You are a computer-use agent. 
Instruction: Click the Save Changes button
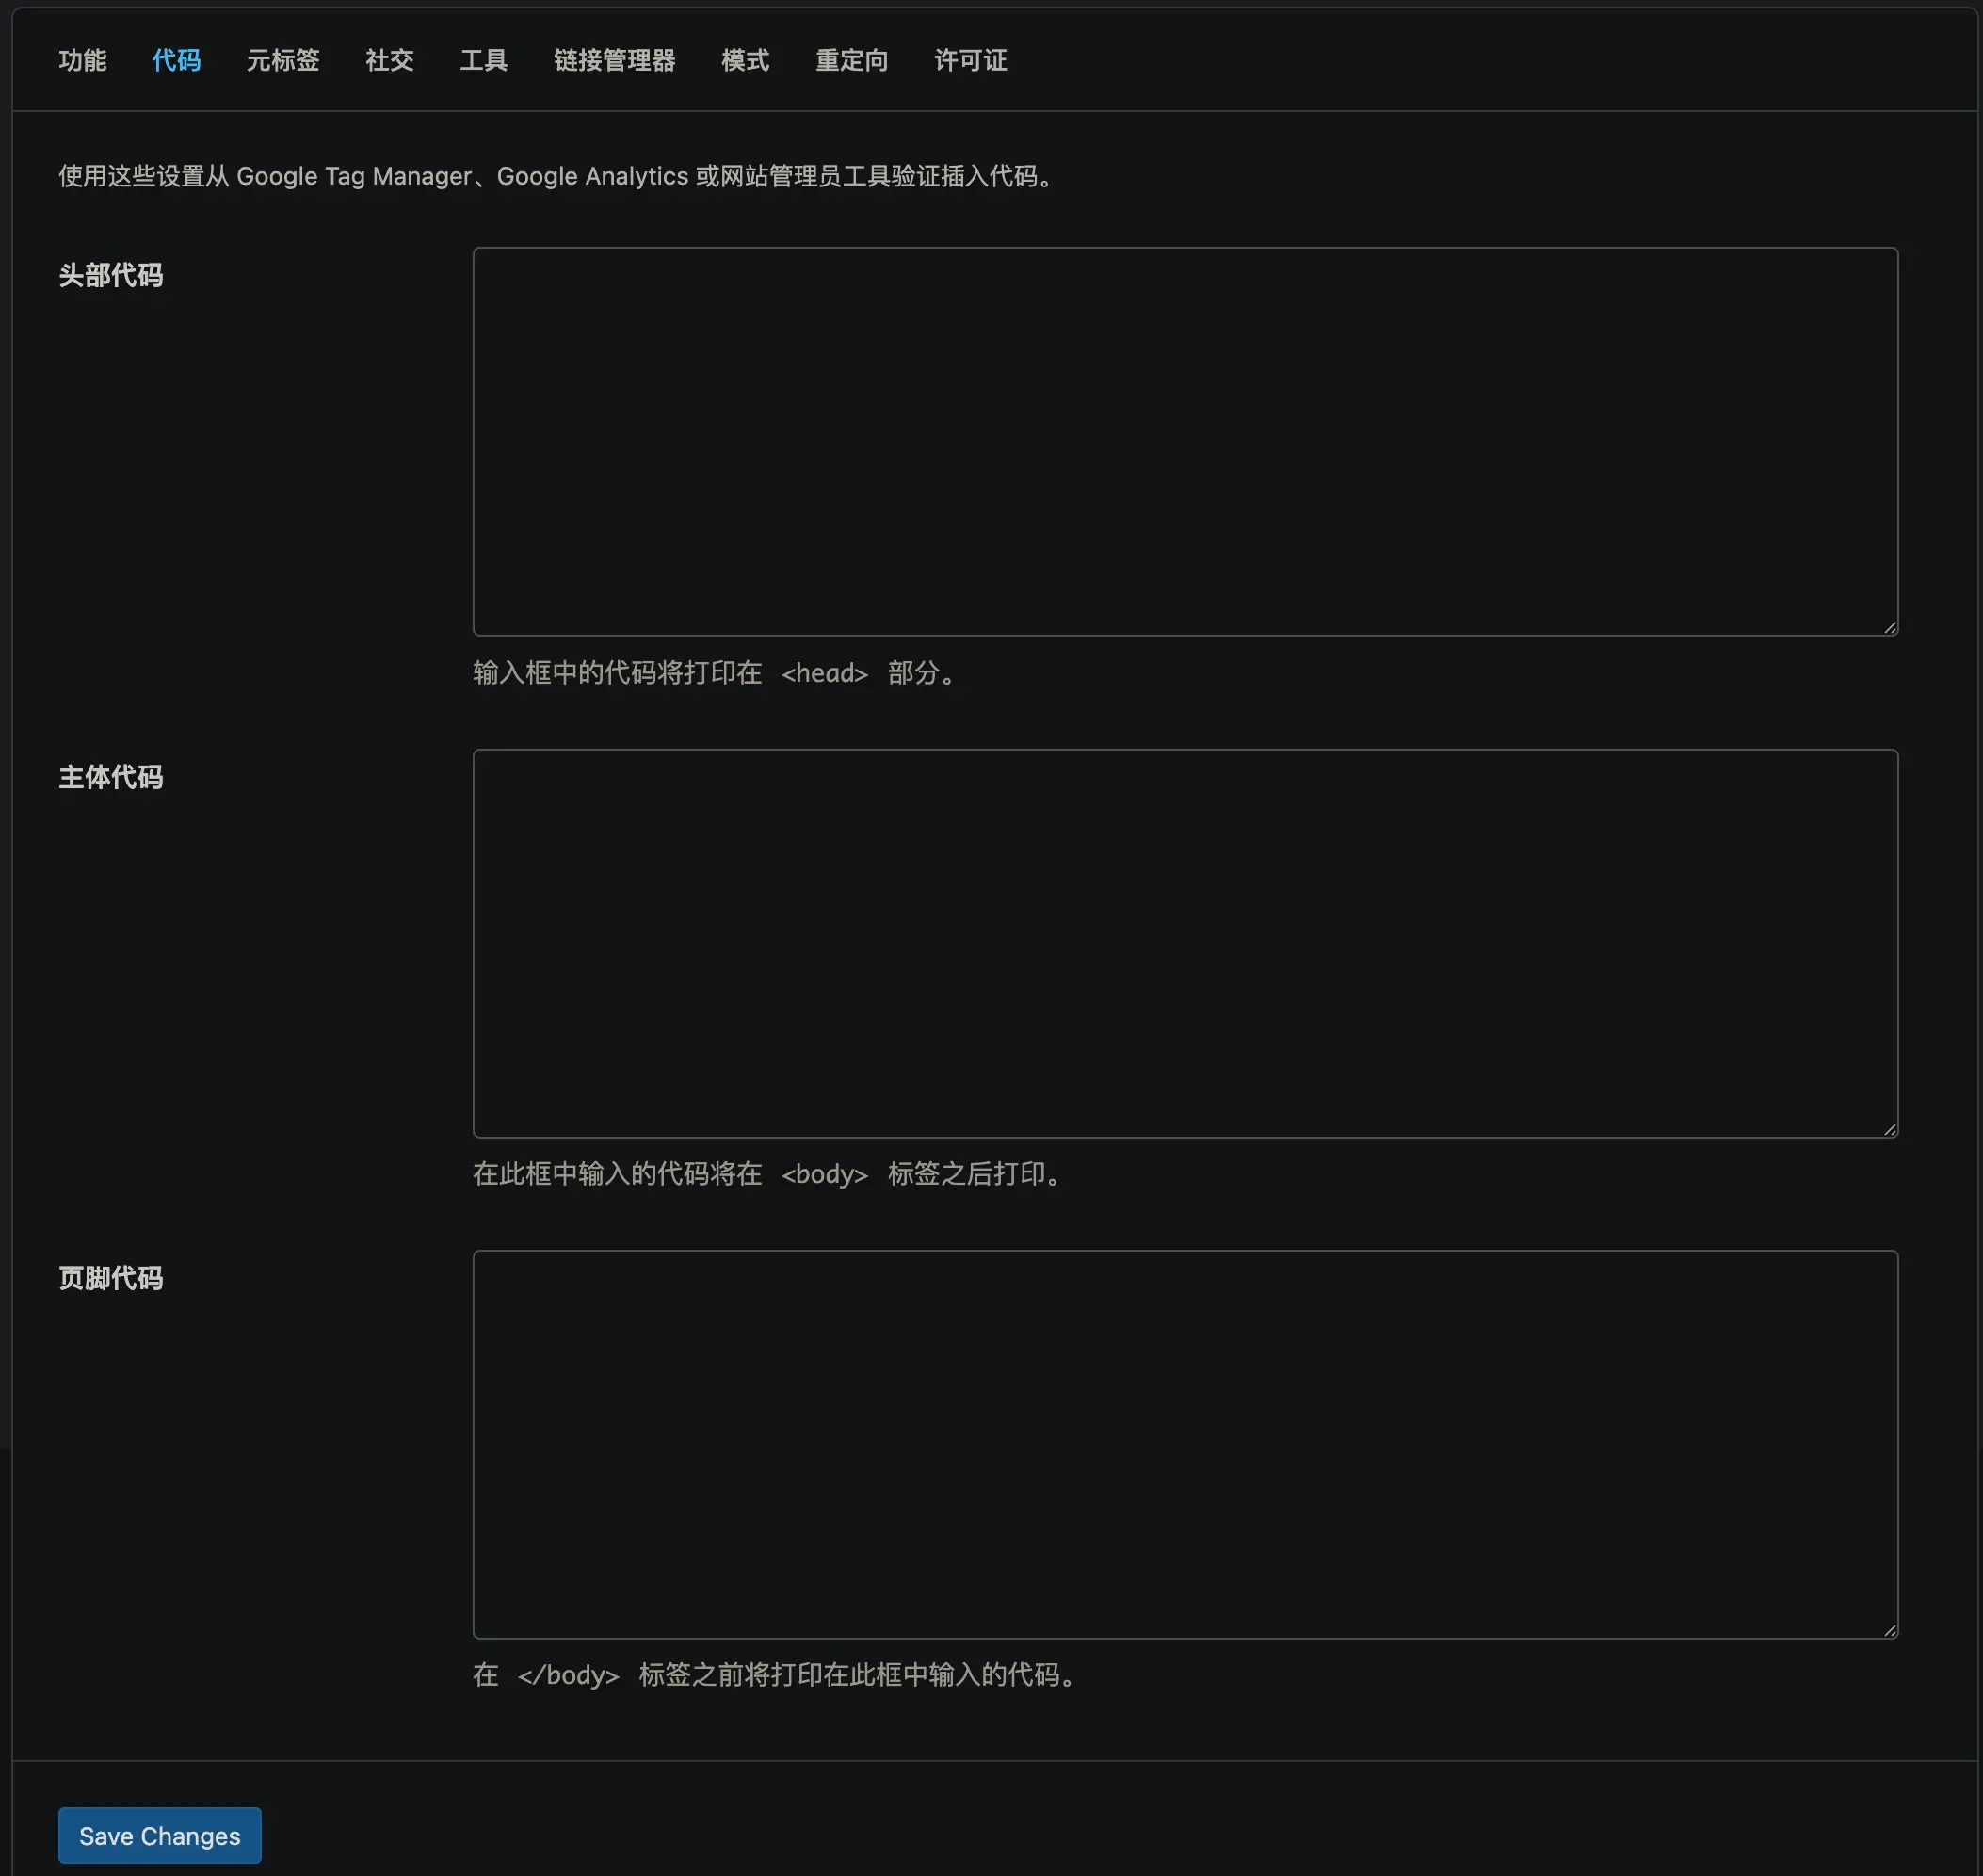pos(160,1835)
